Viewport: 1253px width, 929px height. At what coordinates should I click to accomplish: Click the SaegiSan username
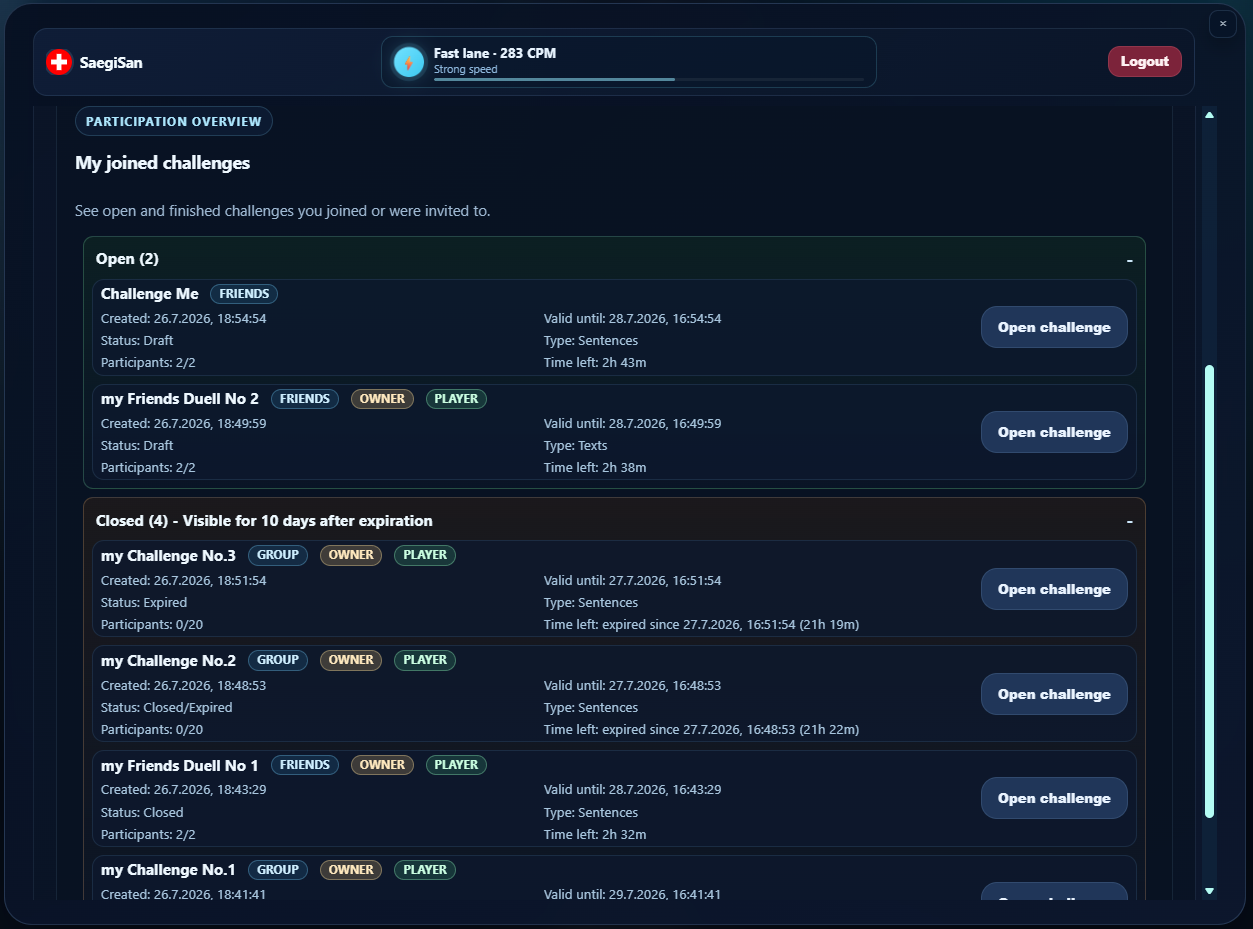(x=111, y=62)
